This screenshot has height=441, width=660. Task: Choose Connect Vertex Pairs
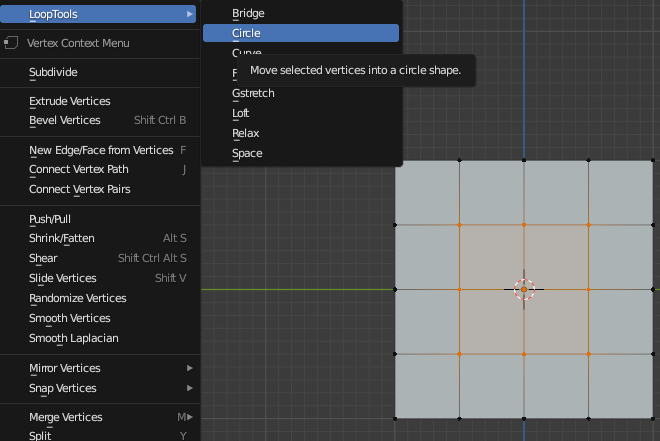98,189
